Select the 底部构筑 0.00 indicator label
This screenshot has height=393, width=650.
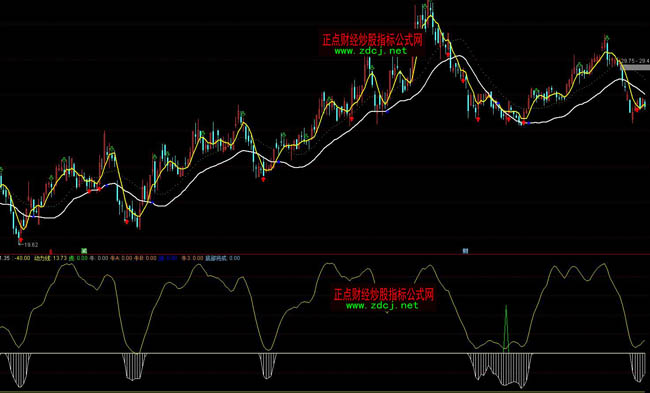point(223,258)
